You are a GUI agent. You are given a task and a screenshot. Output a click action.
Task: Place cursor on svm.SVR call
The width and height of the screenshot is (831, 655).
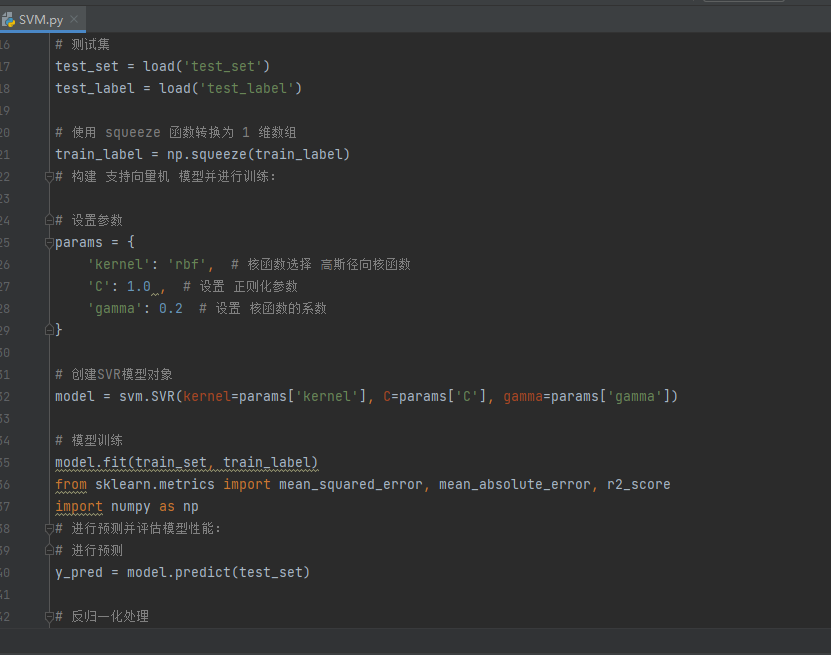149,396
